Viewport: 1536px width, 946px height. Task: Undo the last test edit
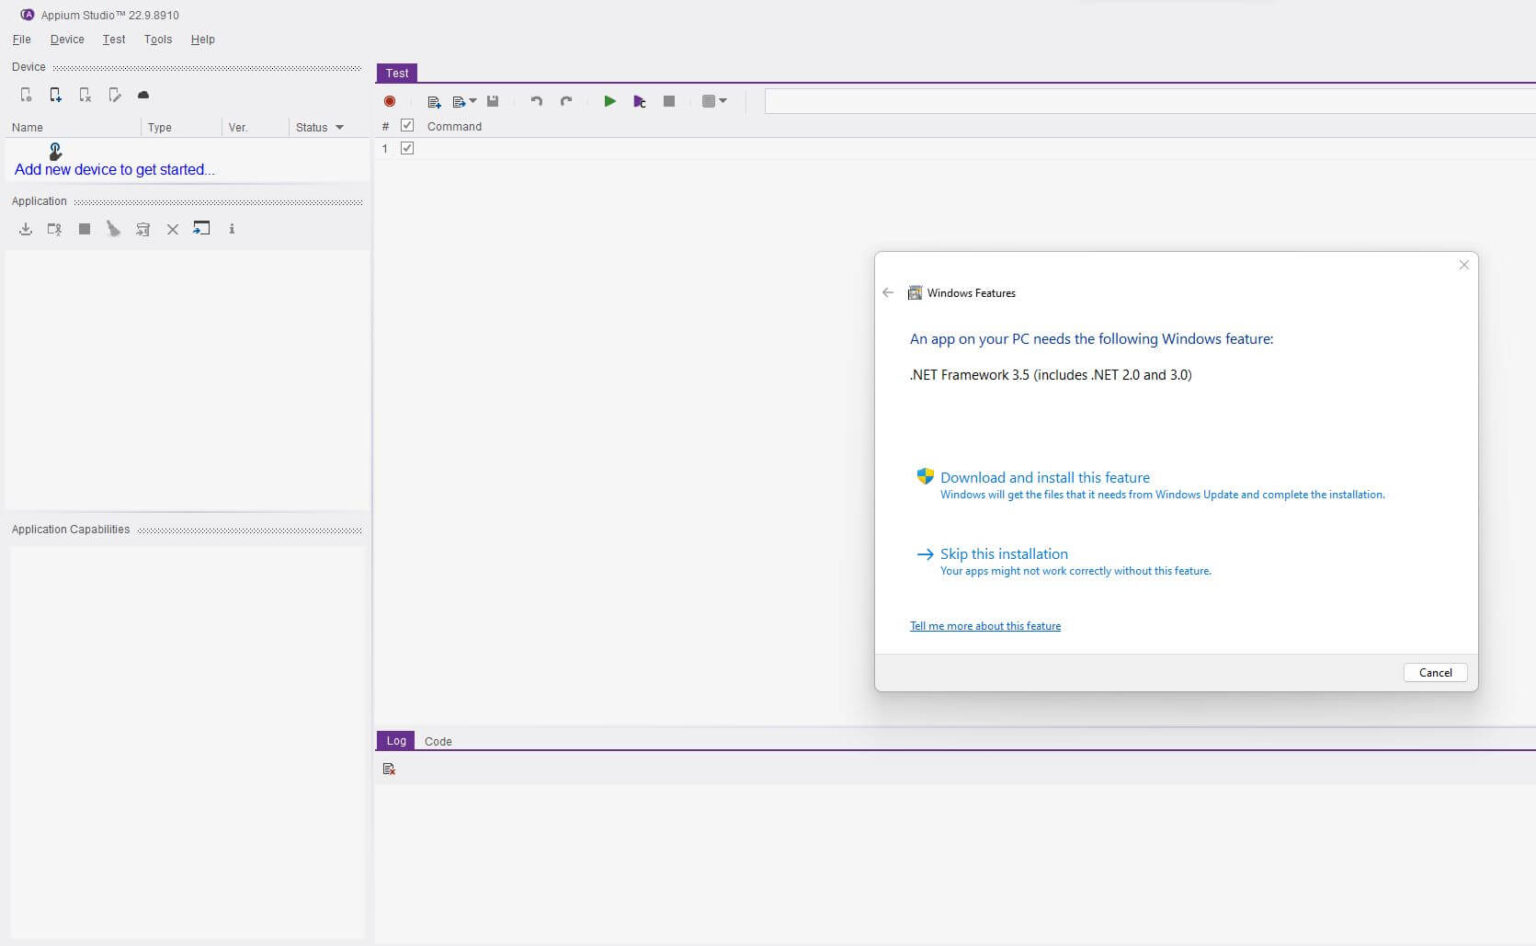coord(536,101)
